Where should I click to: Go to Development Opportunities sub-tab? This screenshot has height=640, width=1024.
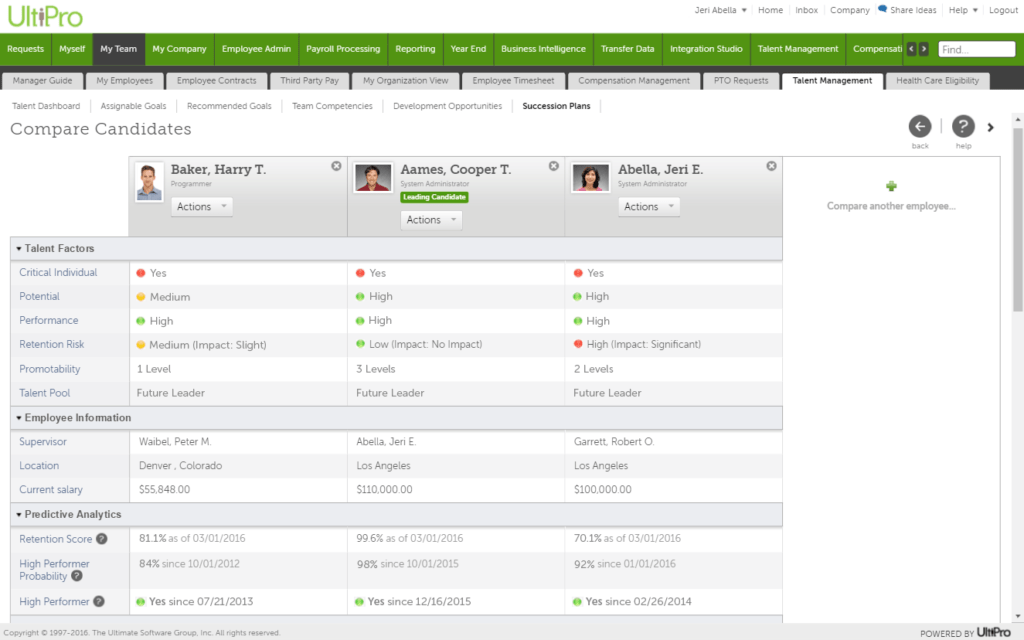447,106
